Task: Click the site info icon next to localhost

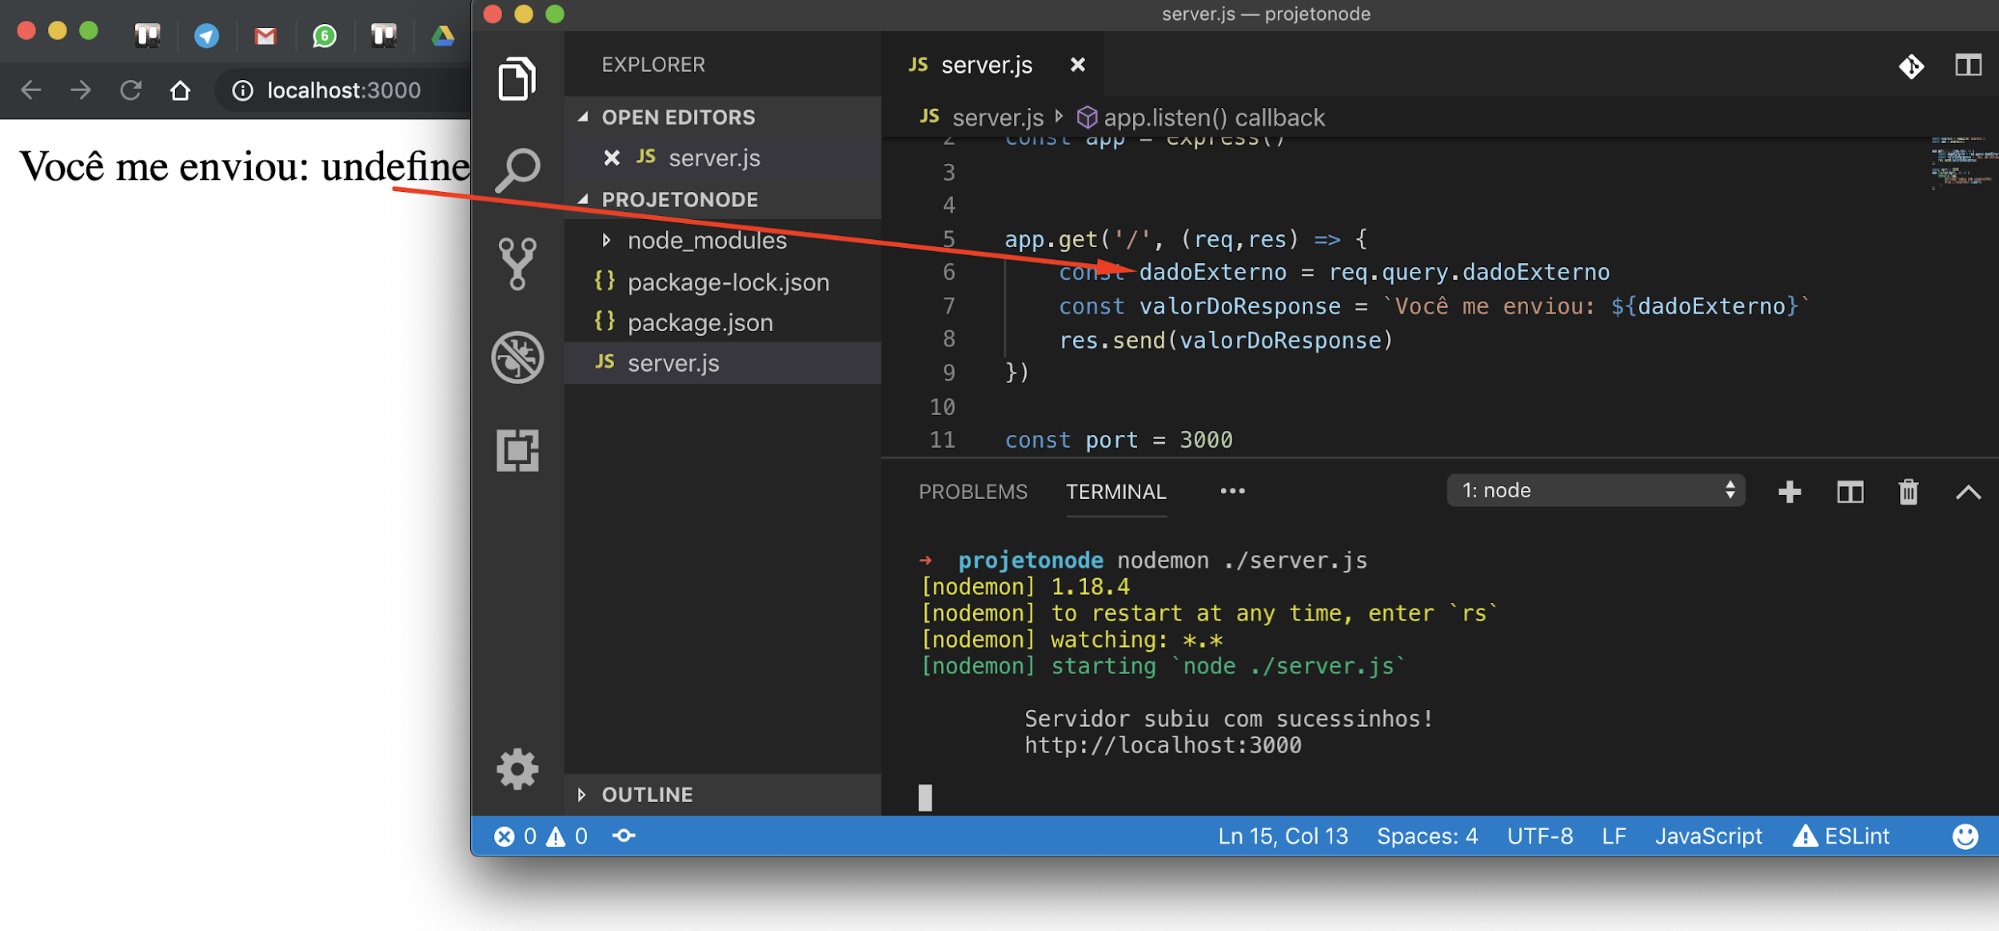Action: (242, 90)
